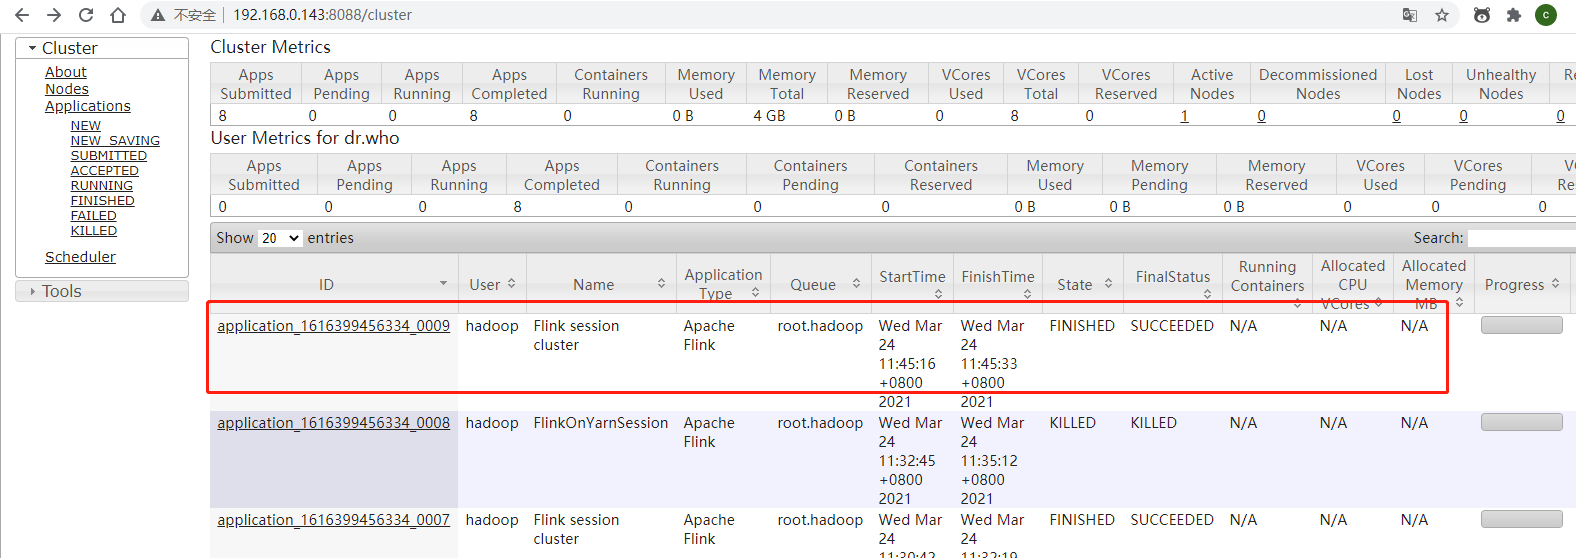Image resolution: width=1576 pixels, height=558 pixels.
Task: Open Lost Nodes count link
Action: (x=1396, y=116)
